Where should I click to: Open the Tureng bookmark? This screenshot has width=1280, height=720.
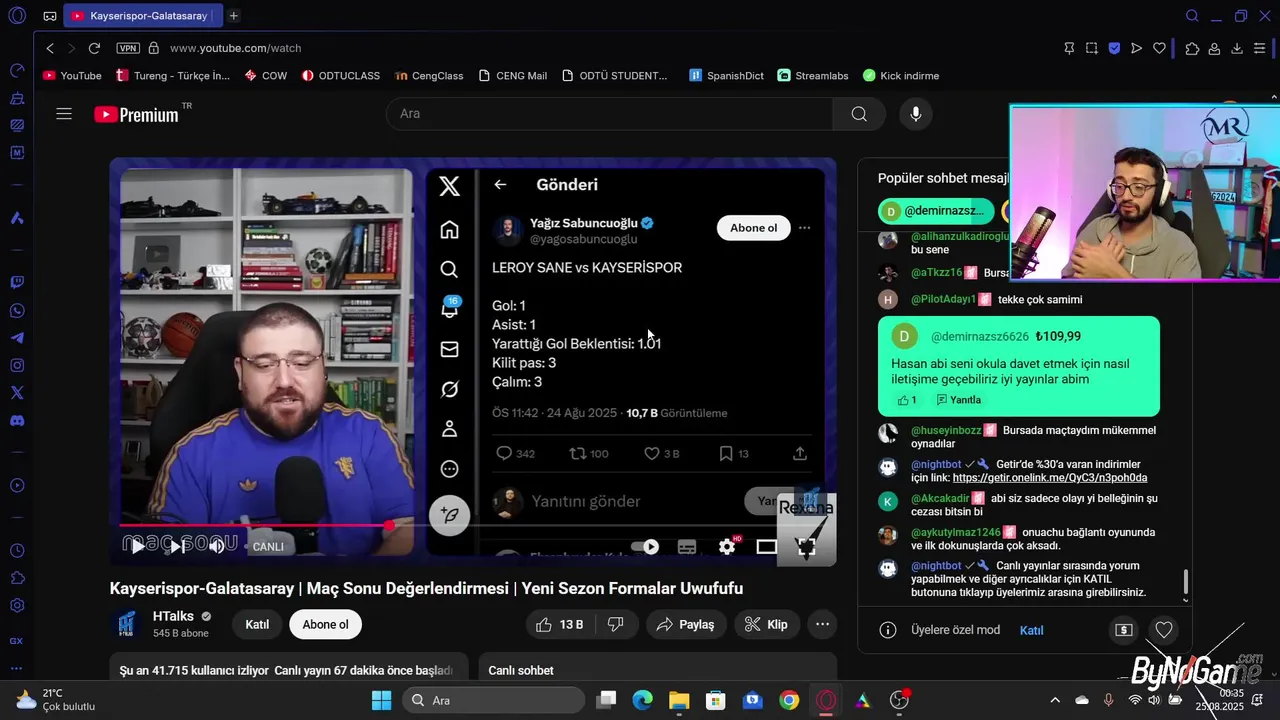pos(173,76)
